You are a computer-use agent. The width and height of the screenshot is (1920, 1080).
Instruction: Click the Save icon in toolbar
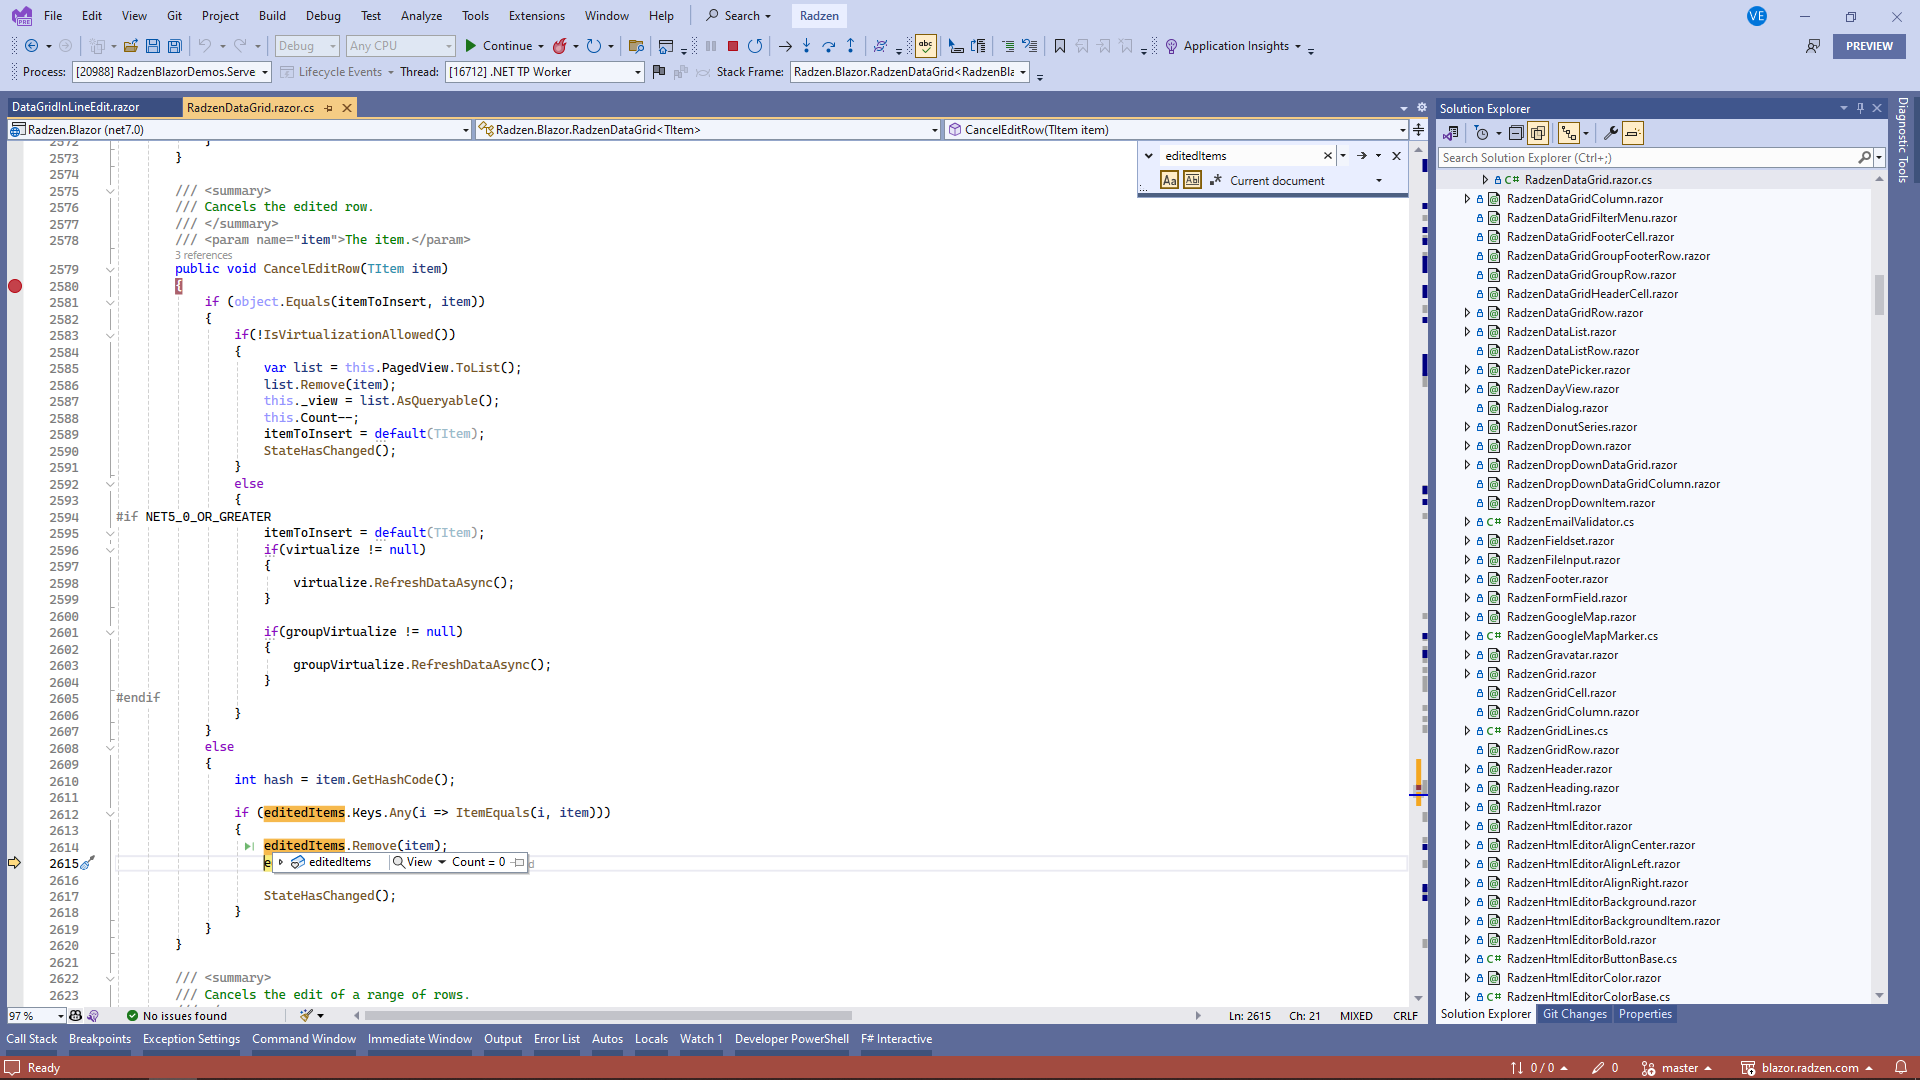click(x=153, y=46)
